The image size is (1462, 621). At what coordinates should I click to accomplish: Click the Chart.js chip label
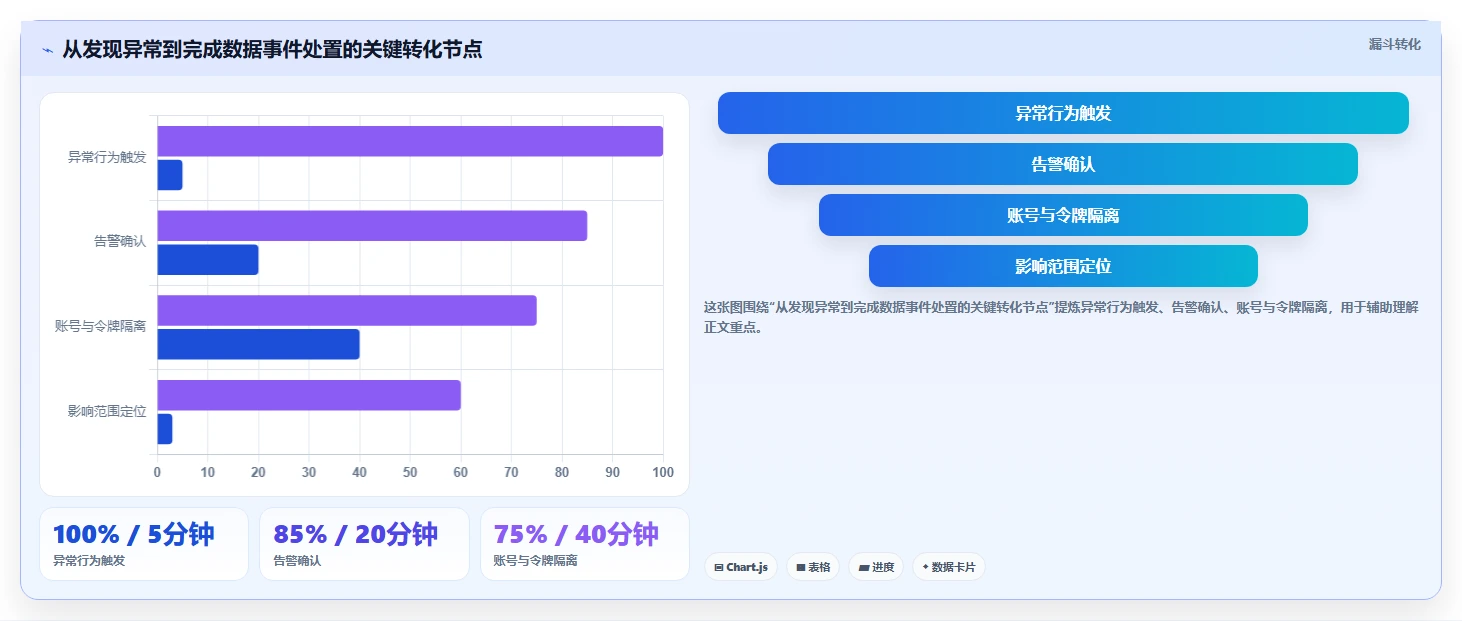coord(747,568)
